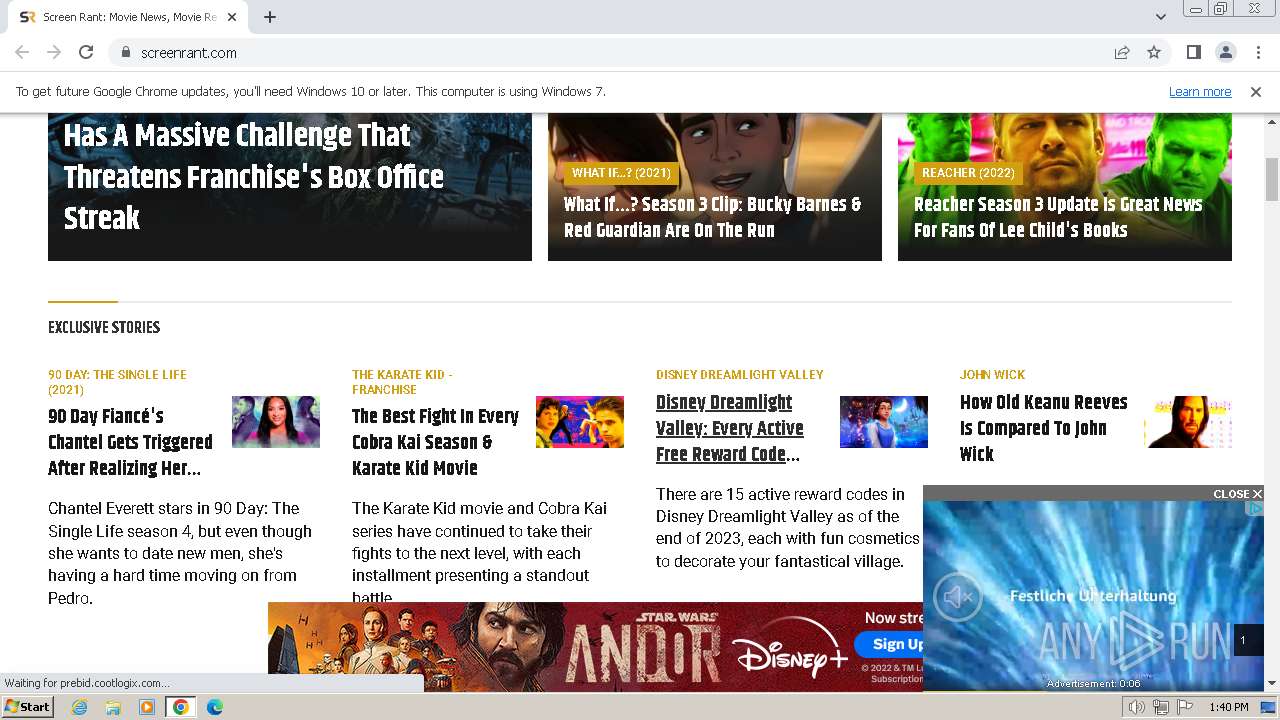Open Best Fight In Every Cobra Kai article

pos(435,442)
